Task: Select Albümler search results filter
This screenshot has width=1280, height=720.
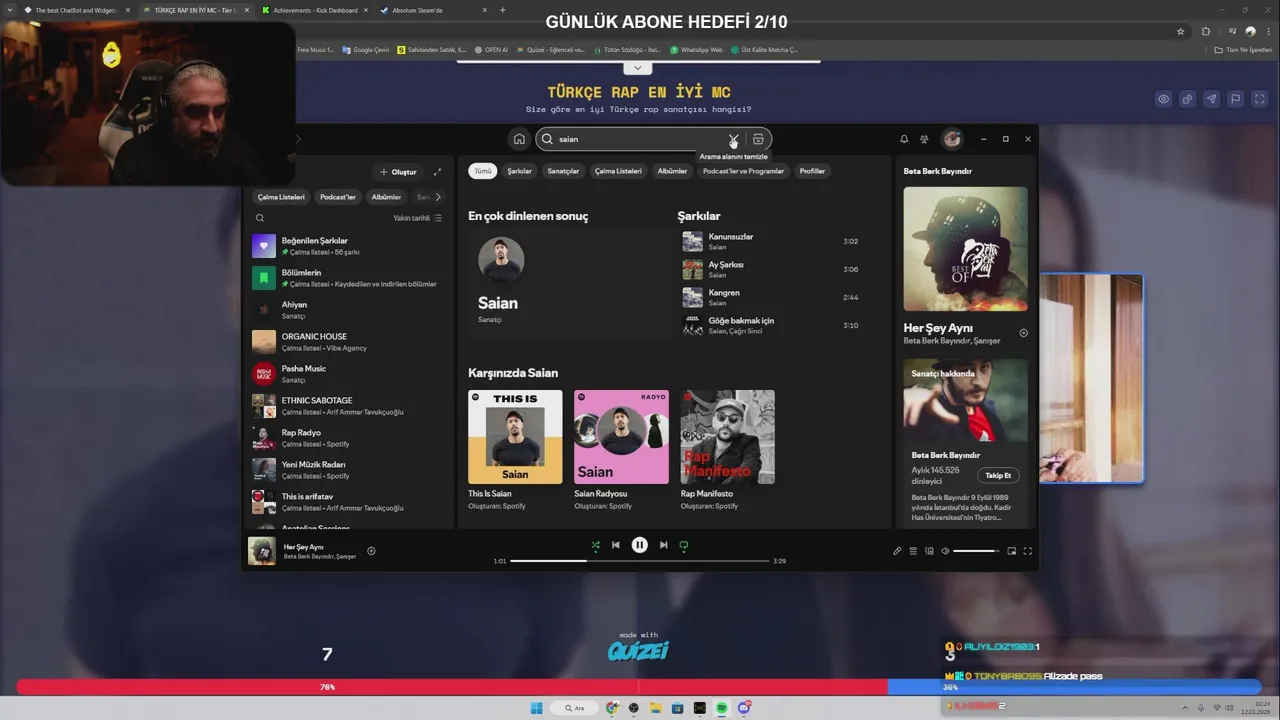Action: [672, 171]
